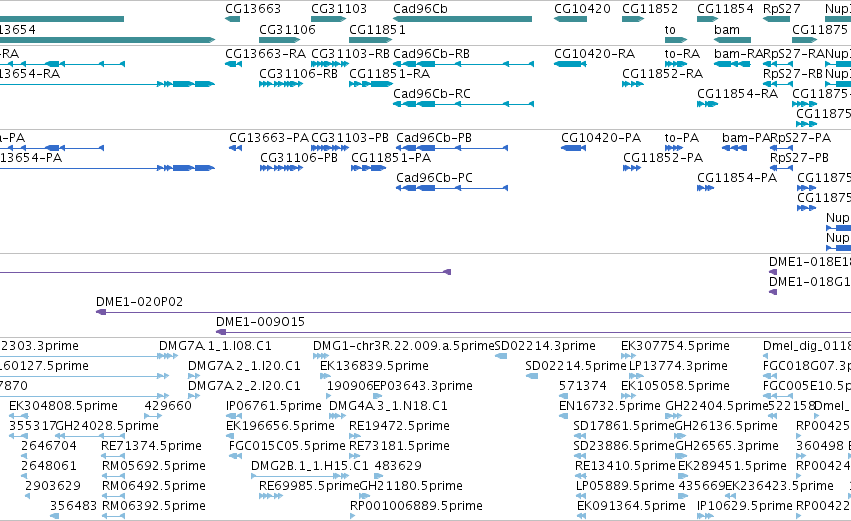Open the RE19472.5prime EST label

click(399, 427)
